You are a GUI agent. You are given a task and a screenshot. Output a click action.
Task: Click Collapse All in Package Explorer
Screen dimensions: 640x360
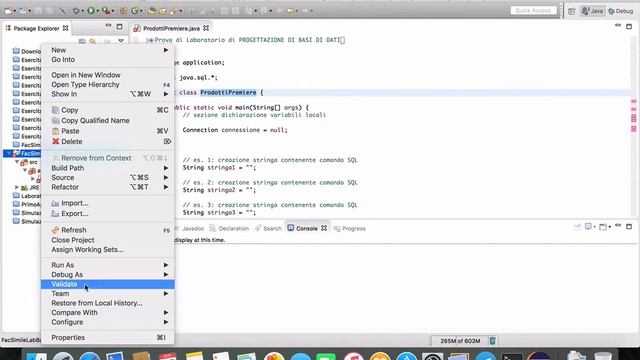[x=82, y=41]
